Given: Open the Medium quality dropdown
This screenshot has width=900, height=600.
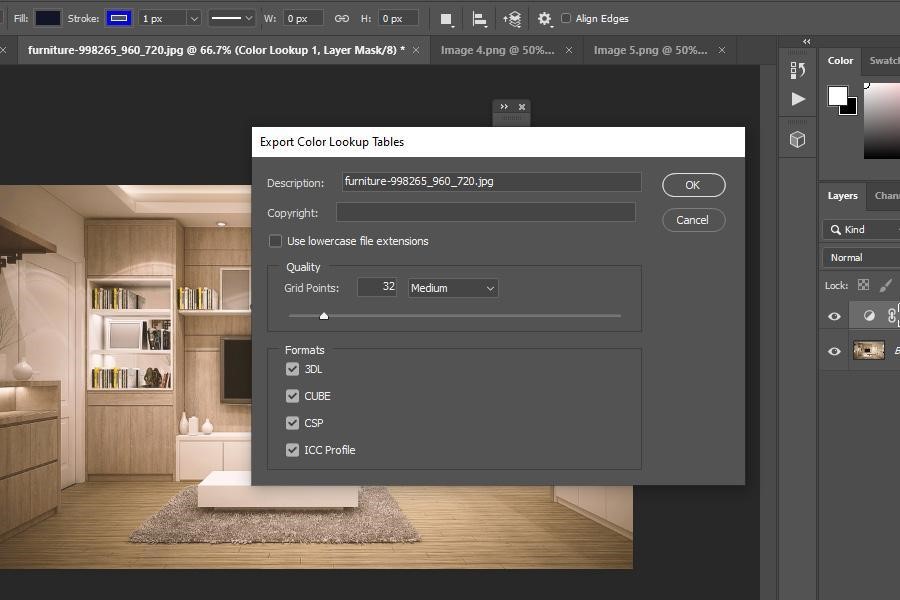Looking at the screenshot, I should [453, 288].
